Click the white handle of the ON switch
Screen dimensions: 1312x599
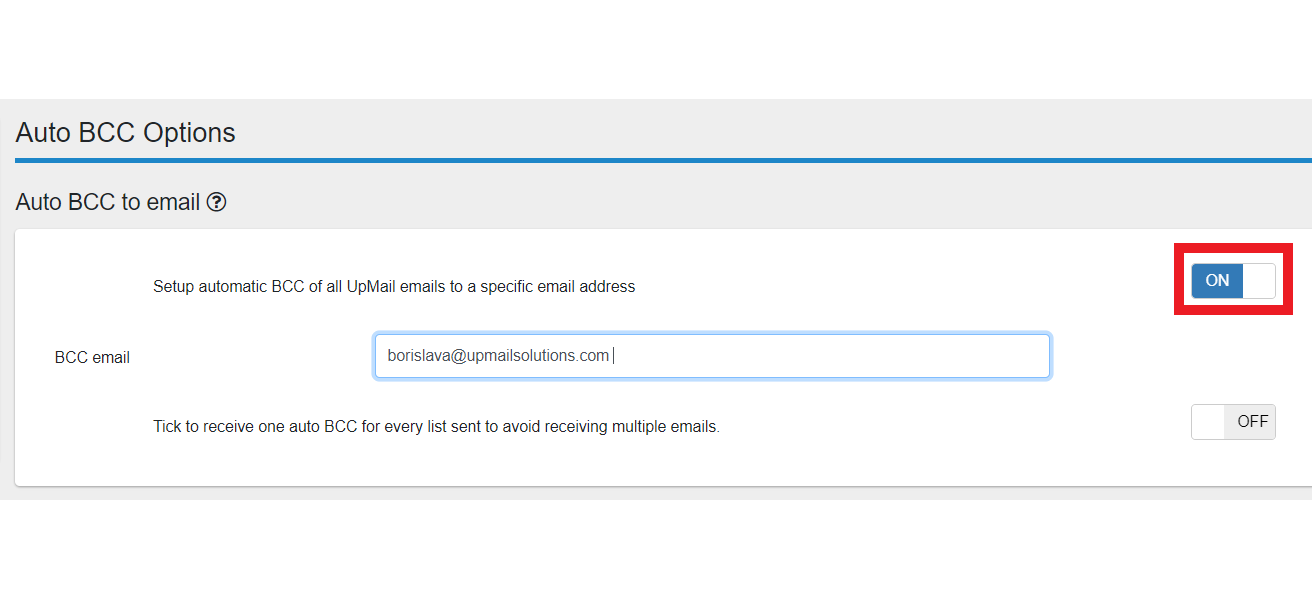[x=1259, y=281]
